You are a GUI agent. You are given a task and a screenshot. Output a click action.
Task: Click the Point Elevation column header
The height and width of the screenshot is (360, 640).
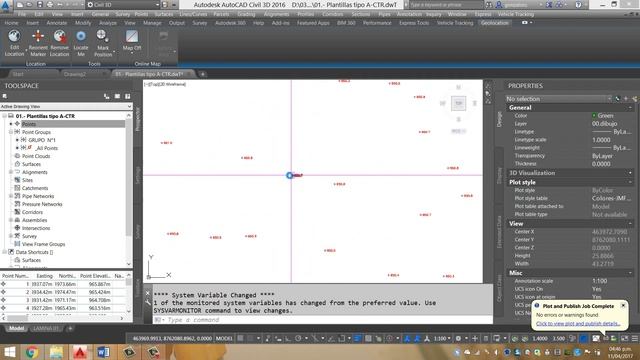[95, 276]
